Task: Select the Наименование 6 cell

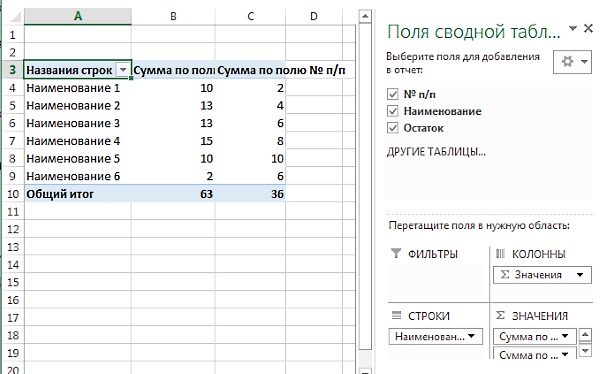Action: point(78,176)
